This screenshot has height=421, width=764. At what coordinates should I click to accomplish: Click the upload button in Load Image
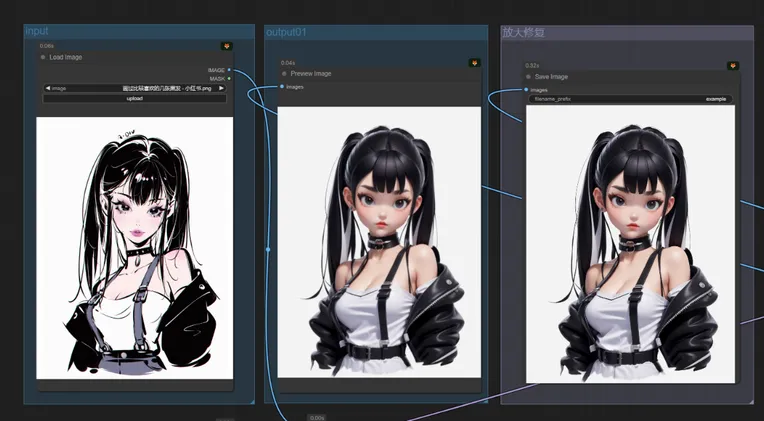click(134, 98)
